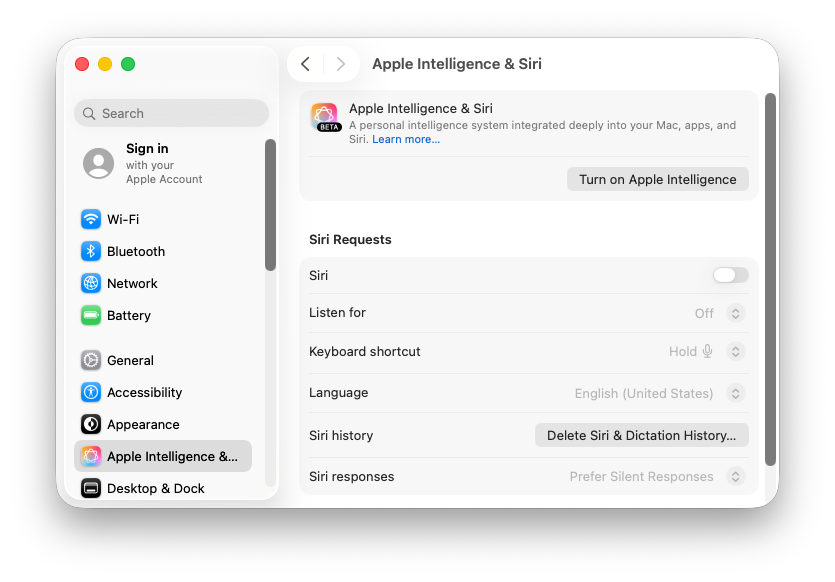Open the Learn more link
The image size is (835, 582).
click(x=406, y=139)
